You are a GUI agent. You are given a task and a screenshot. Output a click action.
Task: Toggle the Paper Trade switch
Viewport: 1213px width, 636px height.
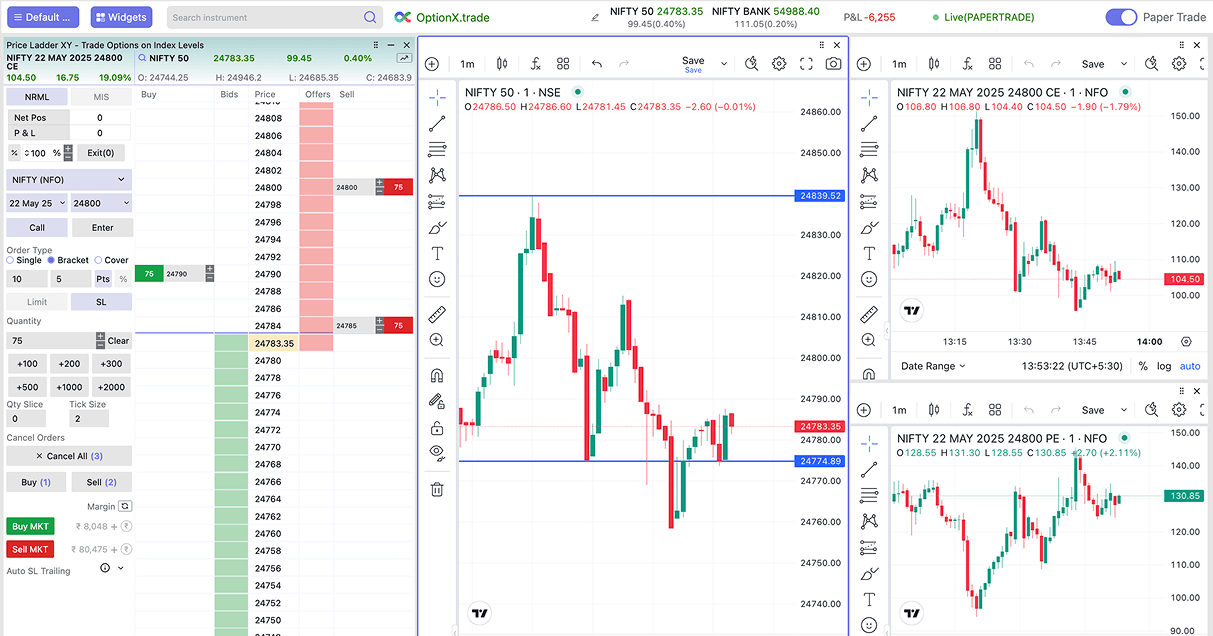click(1121, 17)
